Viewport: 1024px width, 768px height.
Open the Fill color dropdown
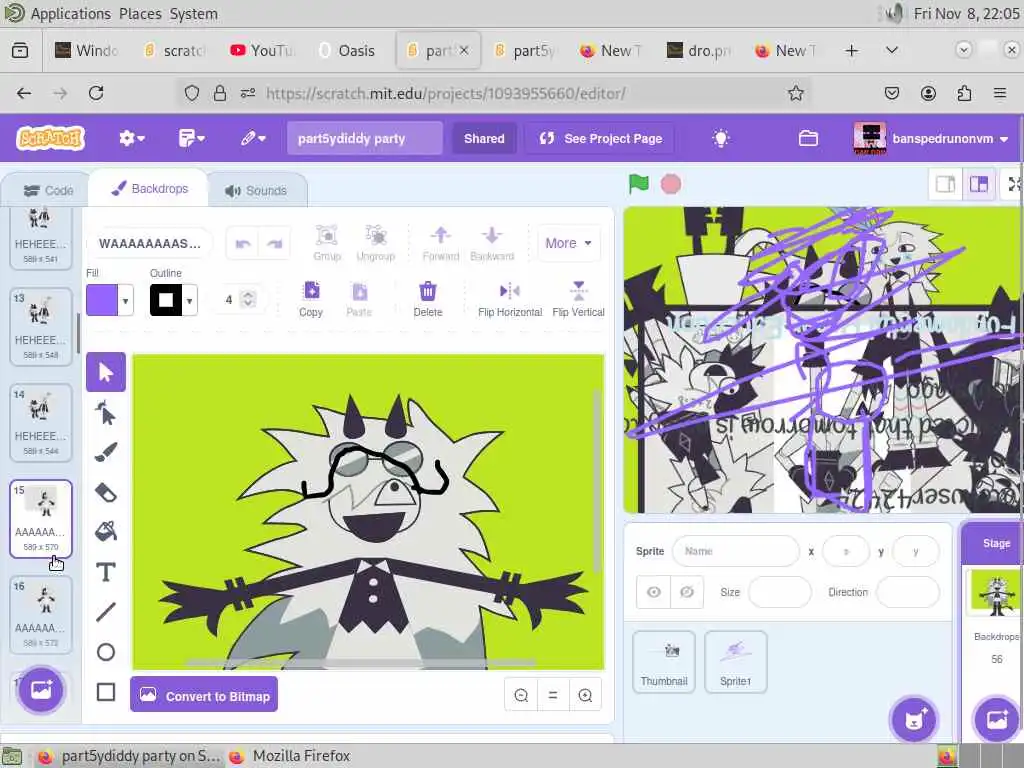click(x=125, y=300)
